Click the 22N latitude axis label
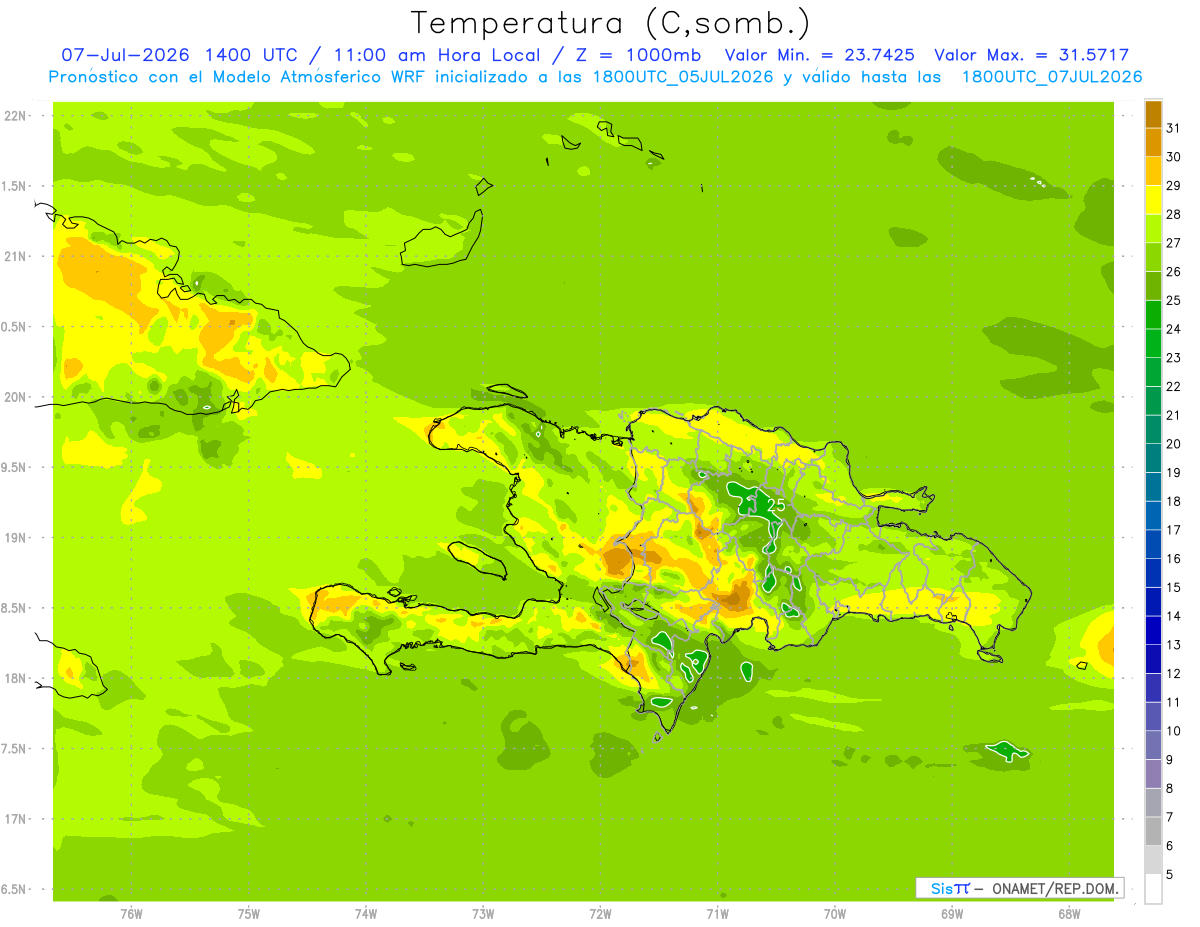 point(15,115)
